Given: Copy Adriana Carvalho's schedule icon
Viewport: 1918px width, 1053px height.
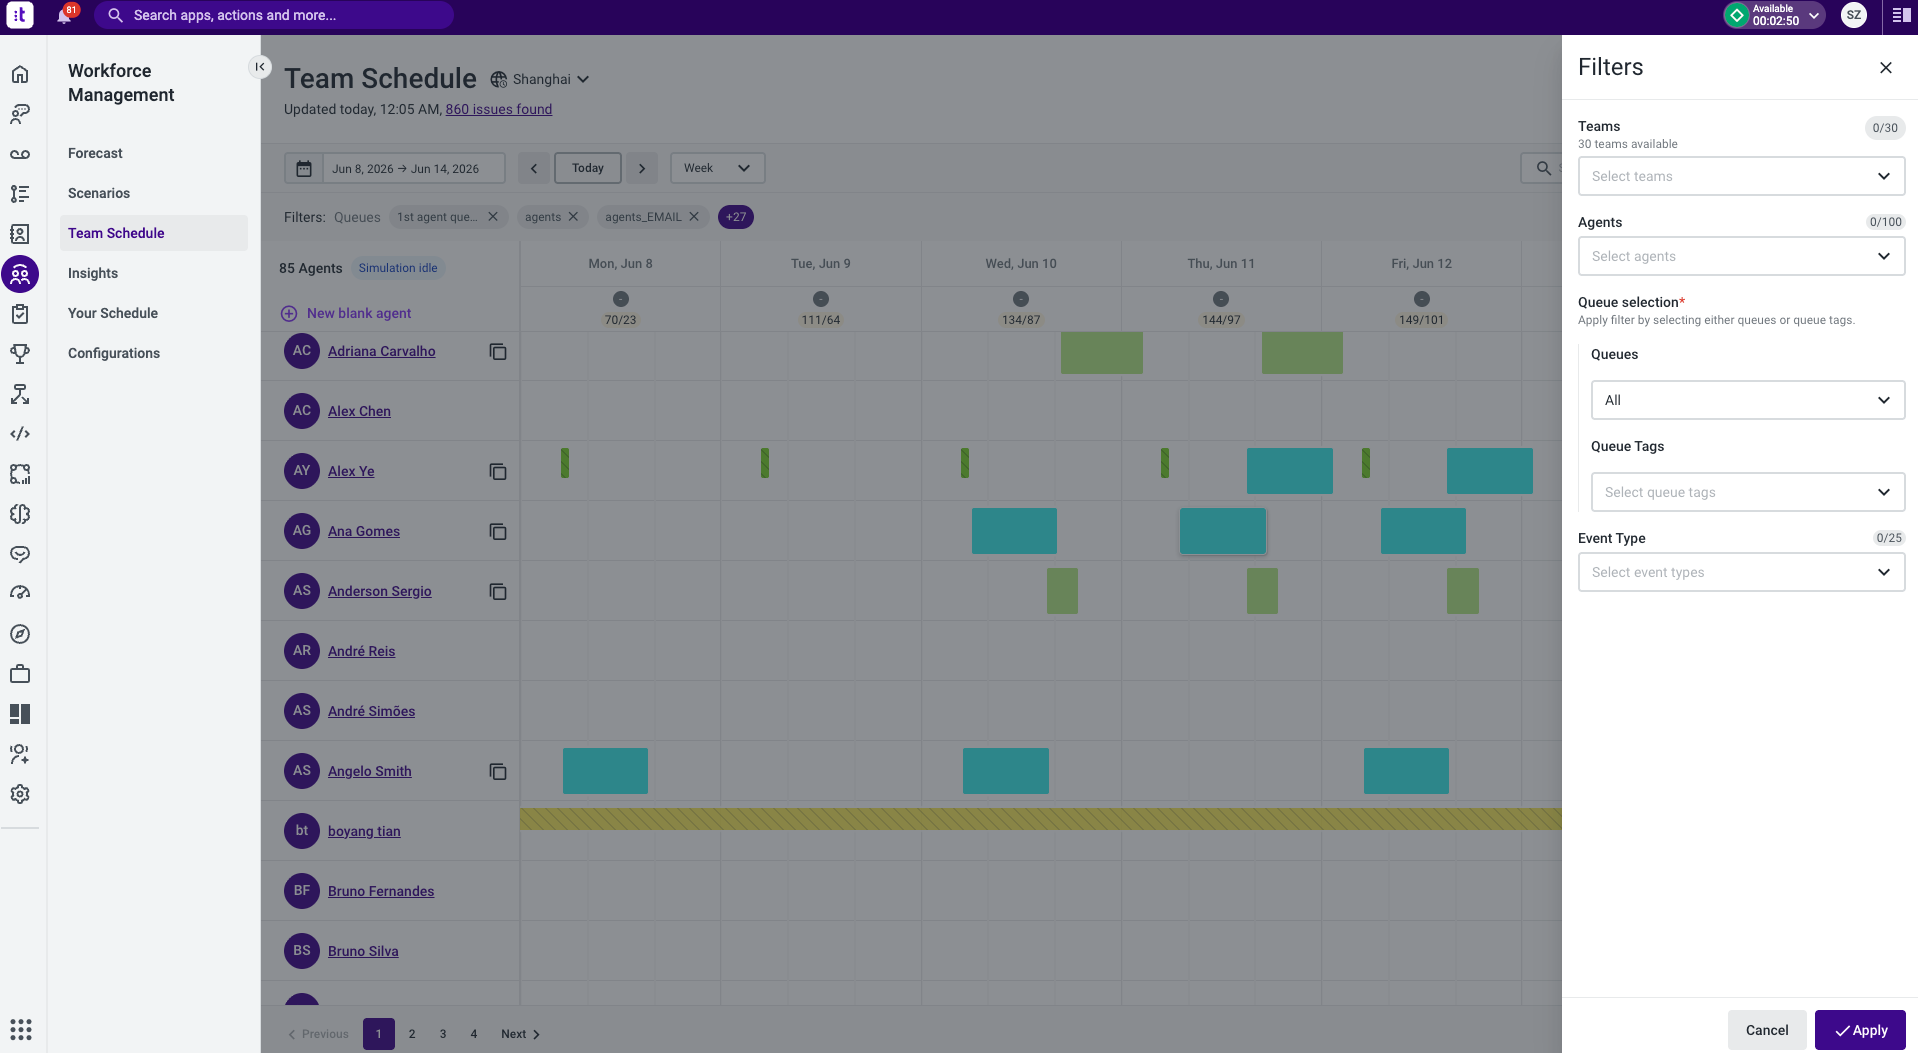Looking at the screenshot, I should pyautogui.click(x=498, y=352).
